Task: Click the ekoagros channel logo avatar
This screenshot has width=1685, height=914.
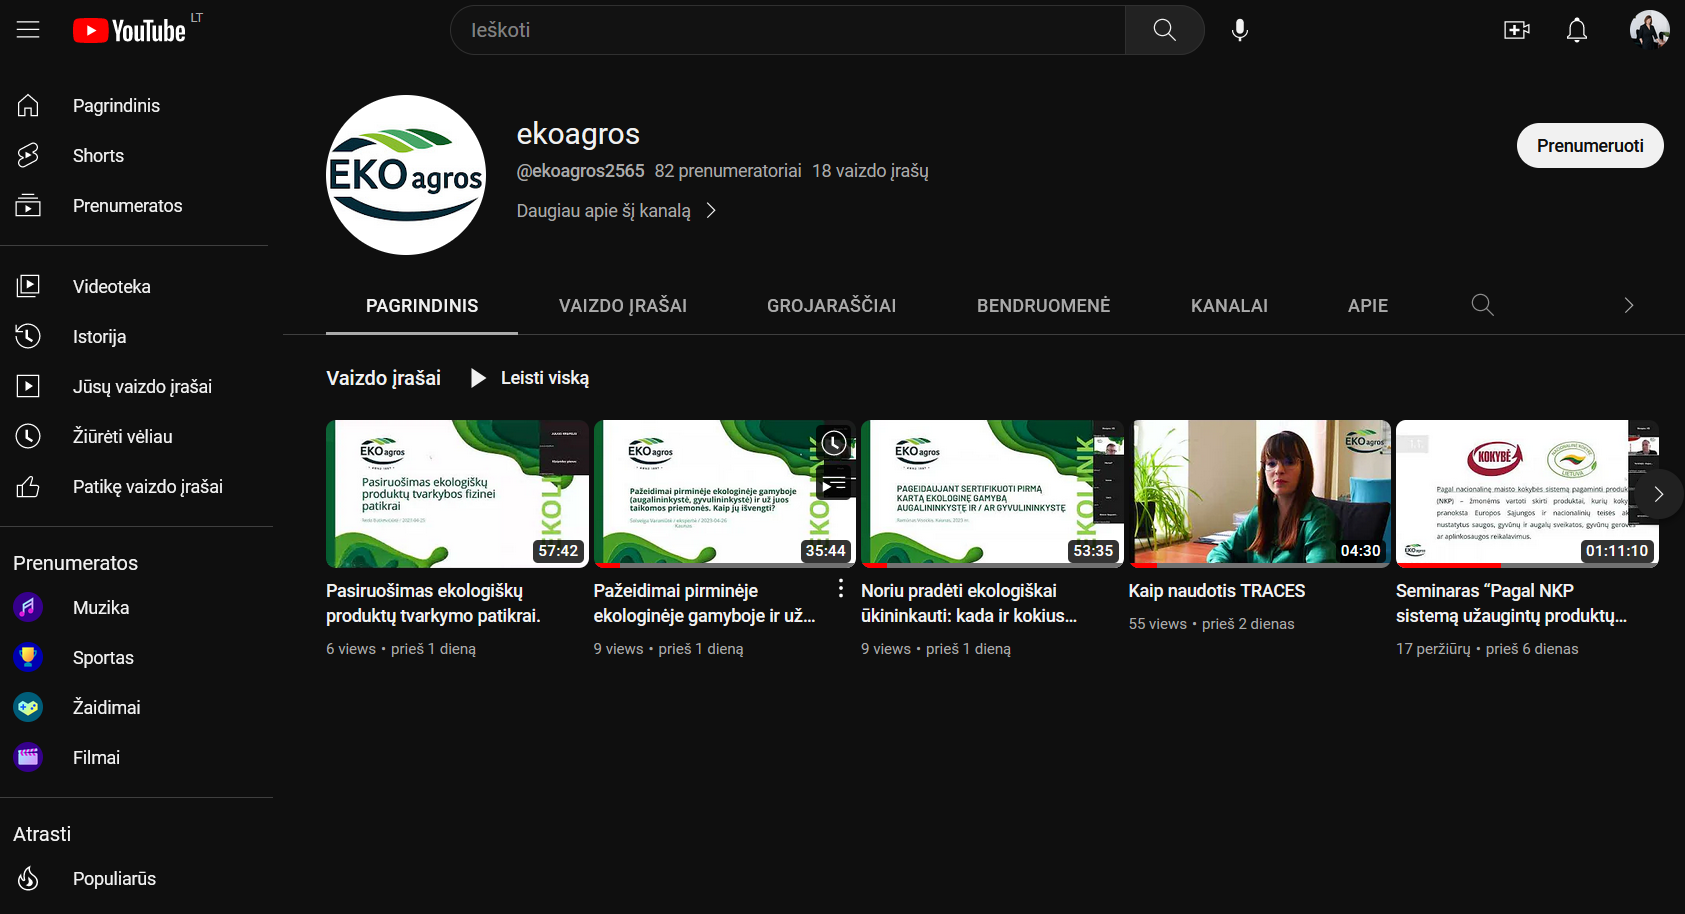Action: (x=406, y=175)
